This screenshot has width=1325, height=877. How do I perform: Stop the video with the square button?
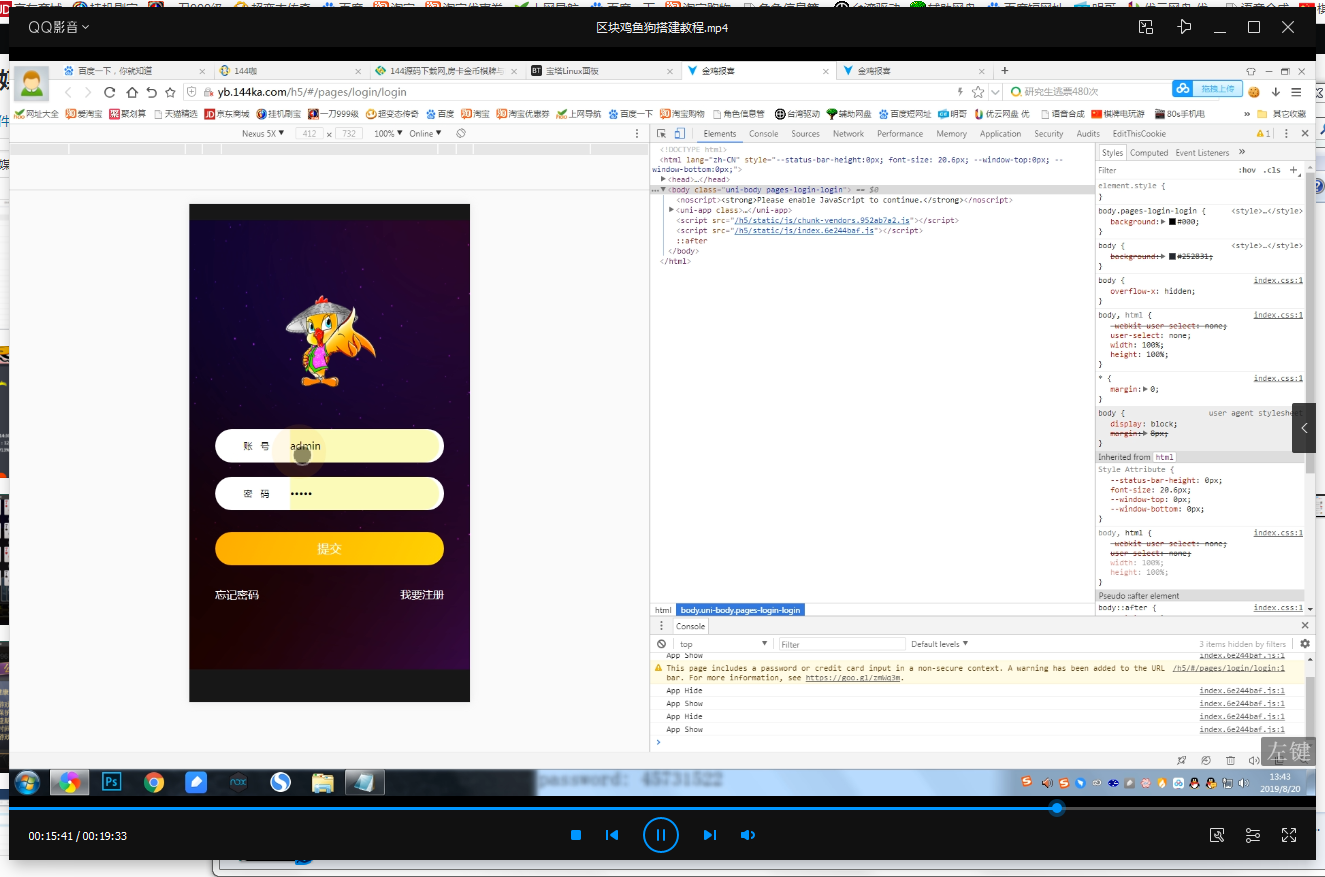click(576, 835)
